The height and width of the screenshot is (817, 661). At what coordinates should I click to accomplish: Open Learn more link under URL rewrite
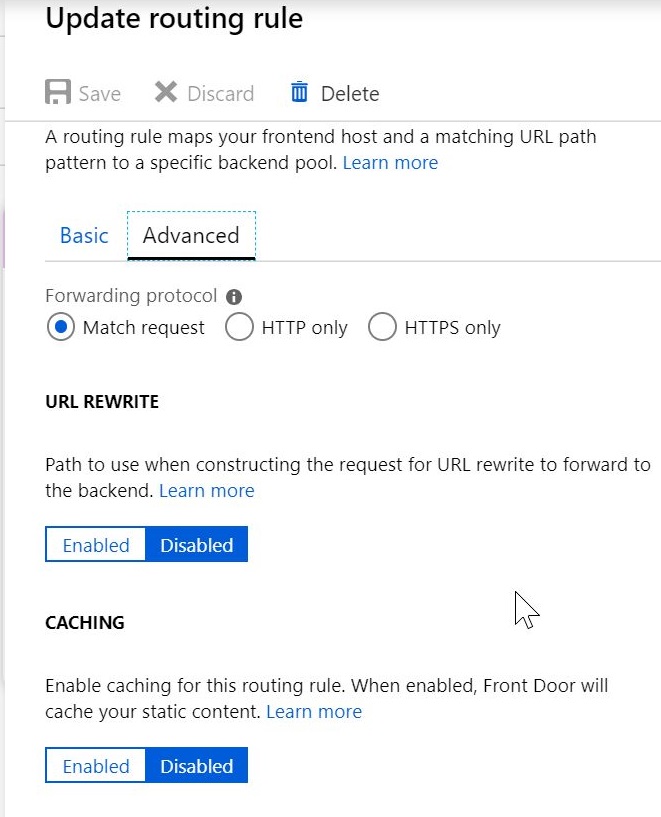[207, 490]
